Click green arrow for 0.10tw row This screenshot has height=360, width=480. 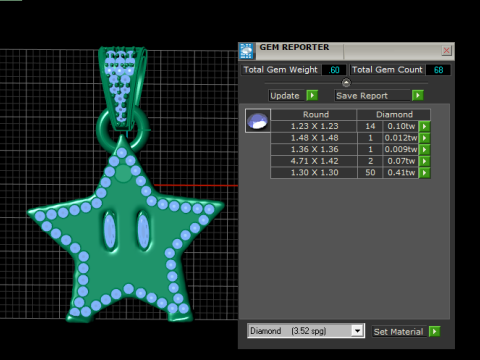click(424, 126)
